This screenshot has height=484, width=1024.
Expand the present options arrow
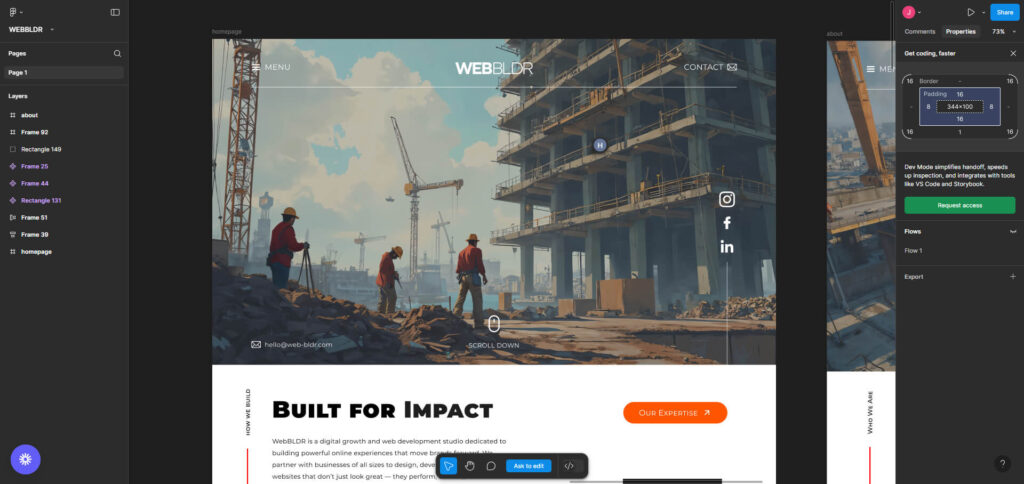(984, 12)
